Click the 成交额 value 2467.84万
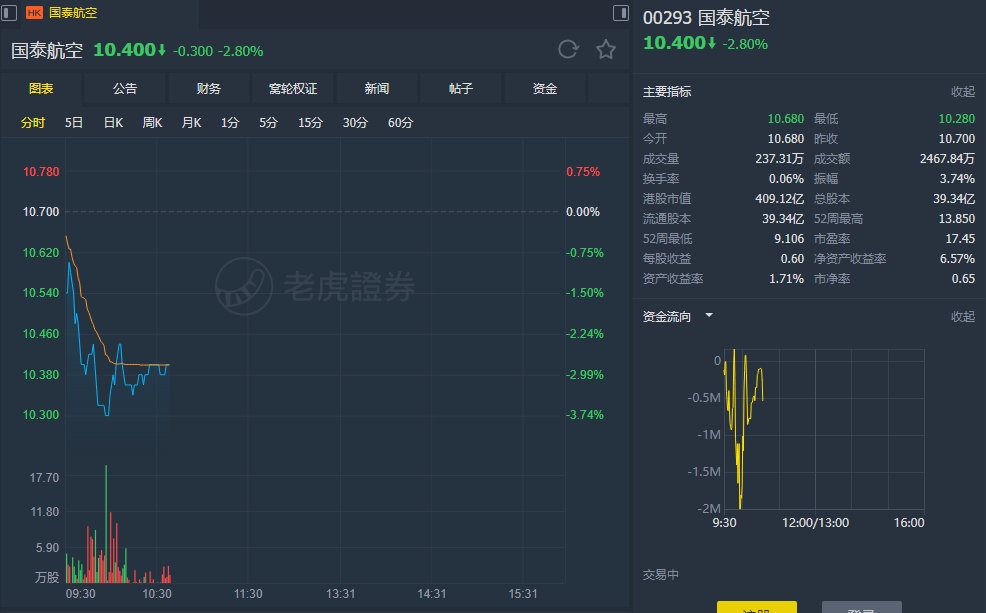The width and height of the screenshot is (986, 613). [947, 158]
